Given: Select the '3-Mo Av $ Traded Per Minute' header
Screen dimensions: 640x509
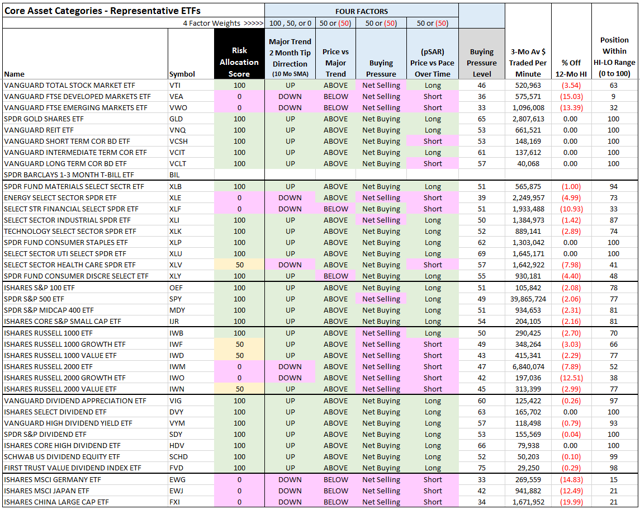Looking at the screenshot, I should (528, 63).
